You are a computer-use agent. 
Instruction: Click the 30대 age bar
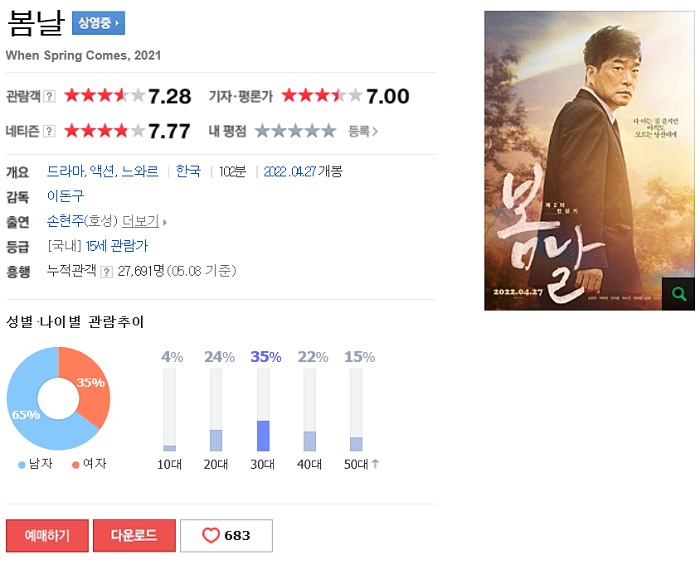(263, 409)
